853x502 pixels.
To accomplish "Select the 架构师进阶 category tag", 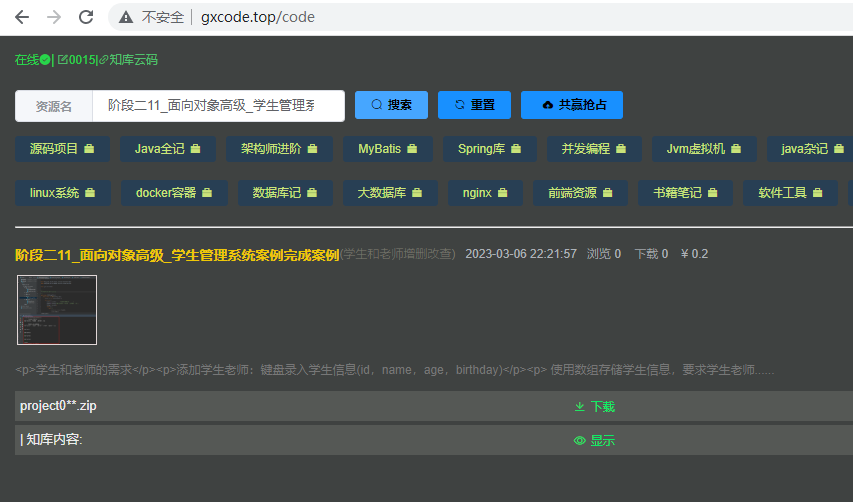I will (280, 149).
